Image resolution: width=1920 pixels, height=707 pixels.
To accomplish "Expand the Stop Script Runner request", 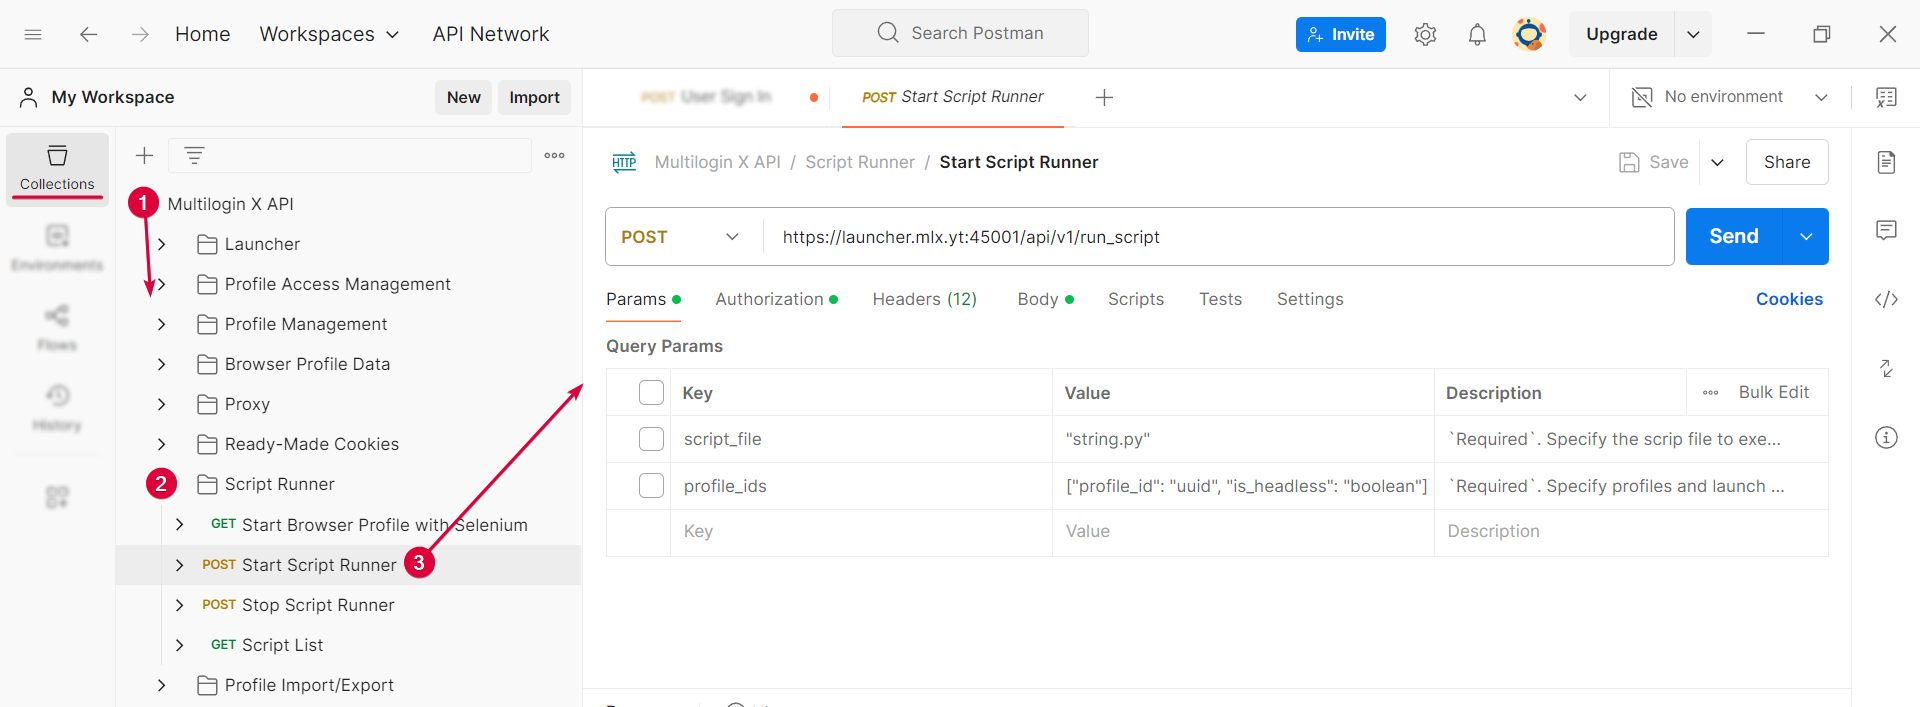I will (179, 605).
